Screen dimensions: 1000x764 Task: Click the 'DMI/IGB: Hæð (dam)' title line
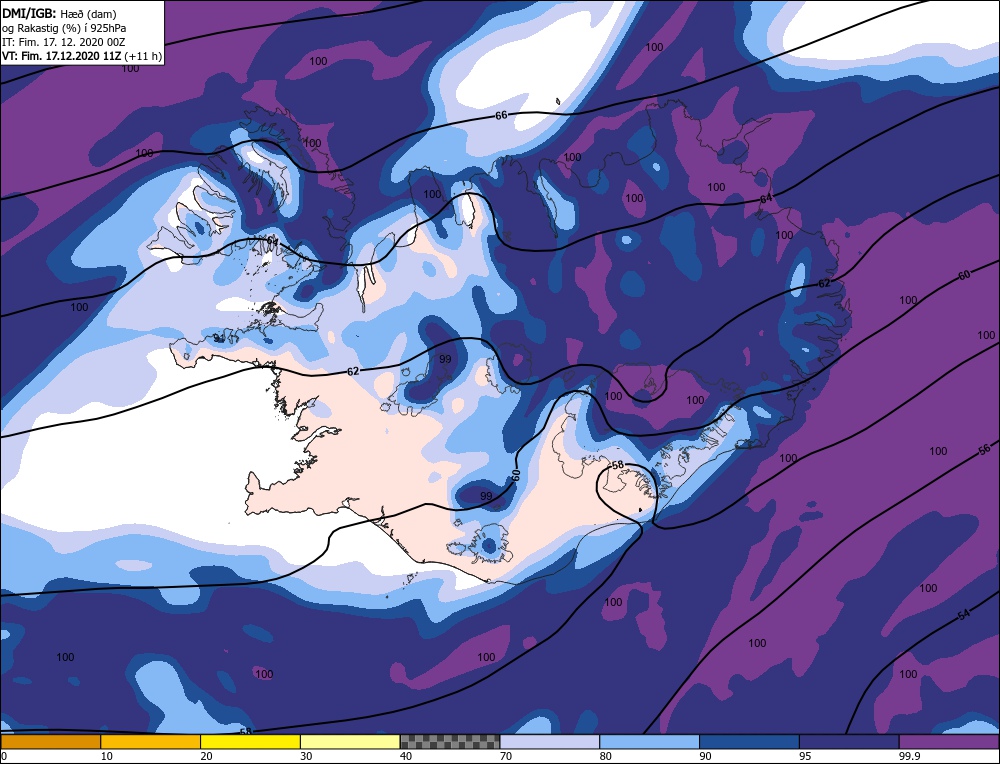pos(59,13)
